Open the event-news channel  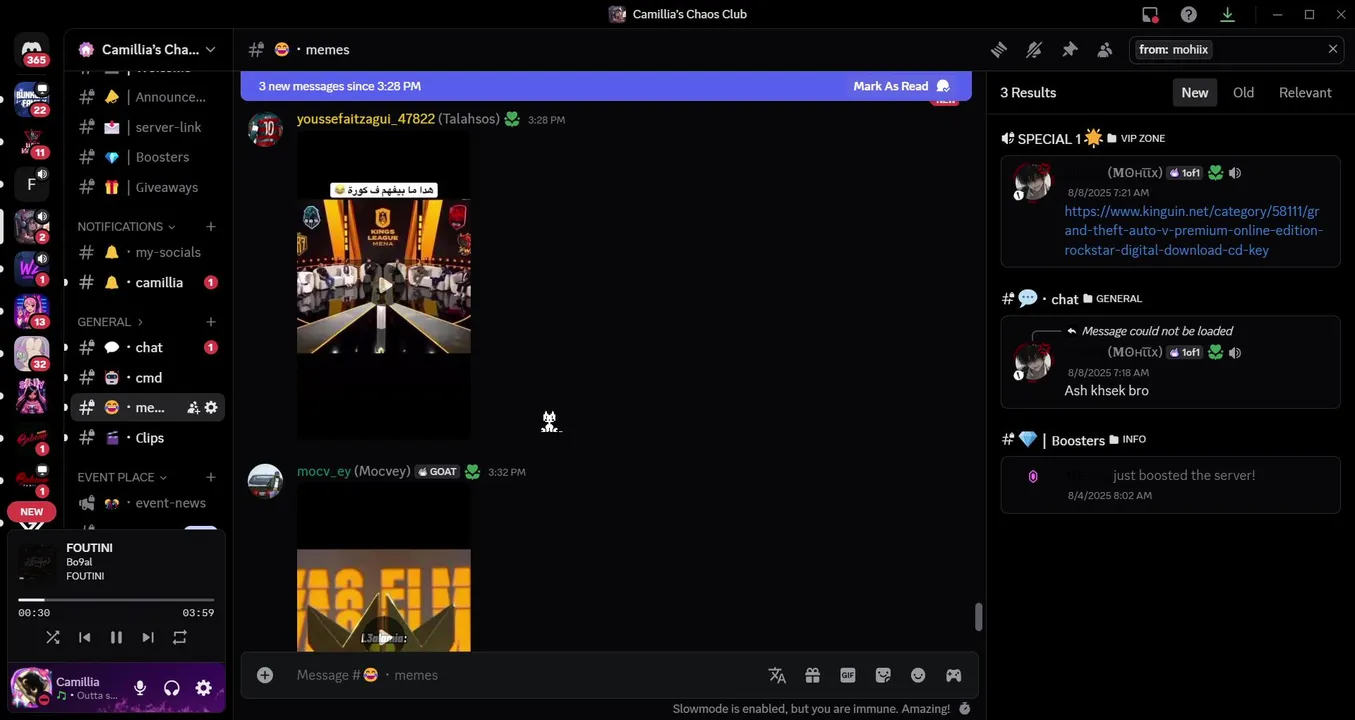(148, 503)
